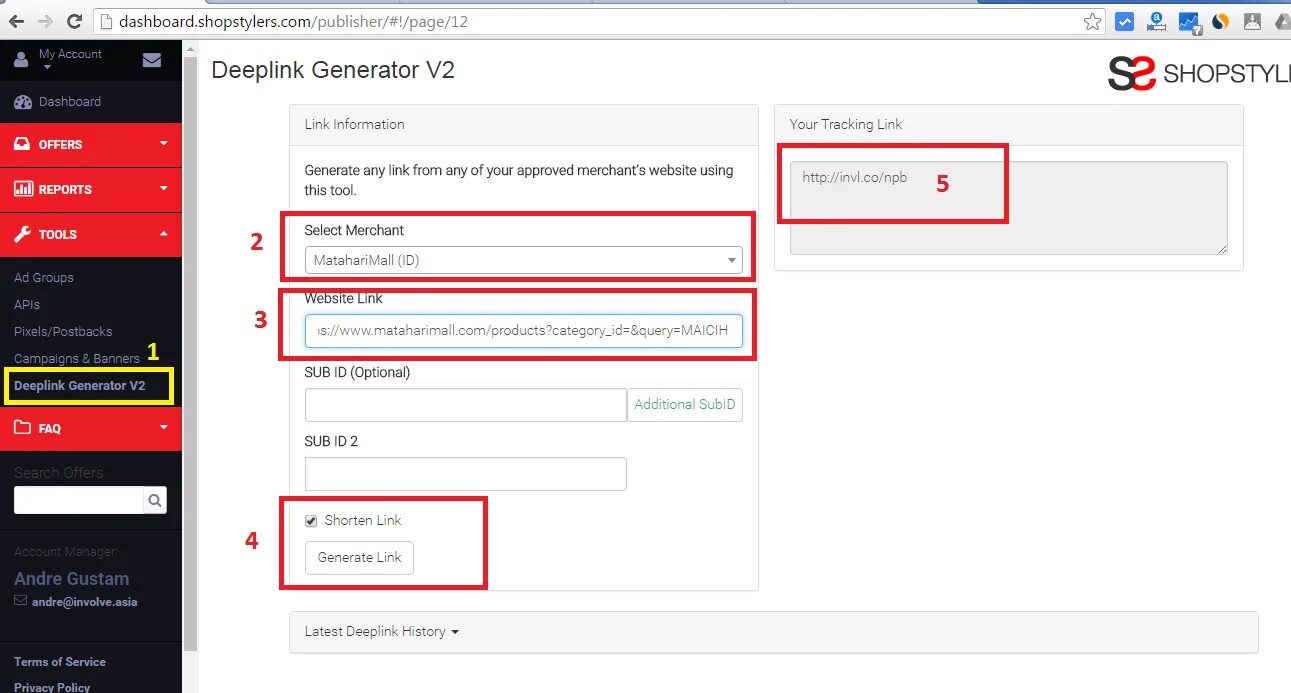Open the Terms of Service link
This screenshot has width=1291, height=693.
pyautogui.click(x=60, y=662)
